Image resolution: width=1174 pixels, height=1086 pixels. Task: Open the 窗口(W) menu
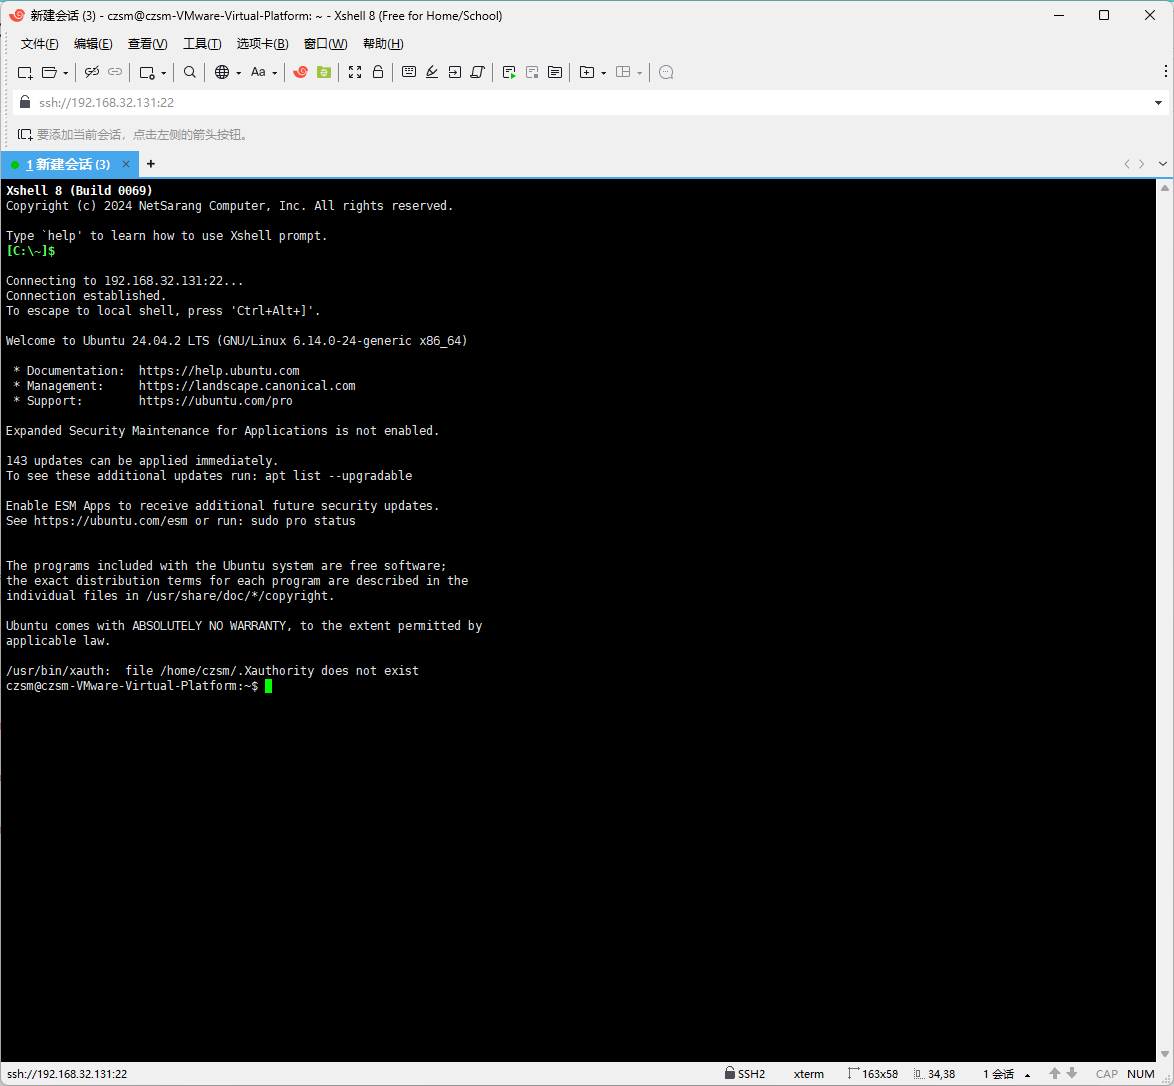(x=326, y=44)
